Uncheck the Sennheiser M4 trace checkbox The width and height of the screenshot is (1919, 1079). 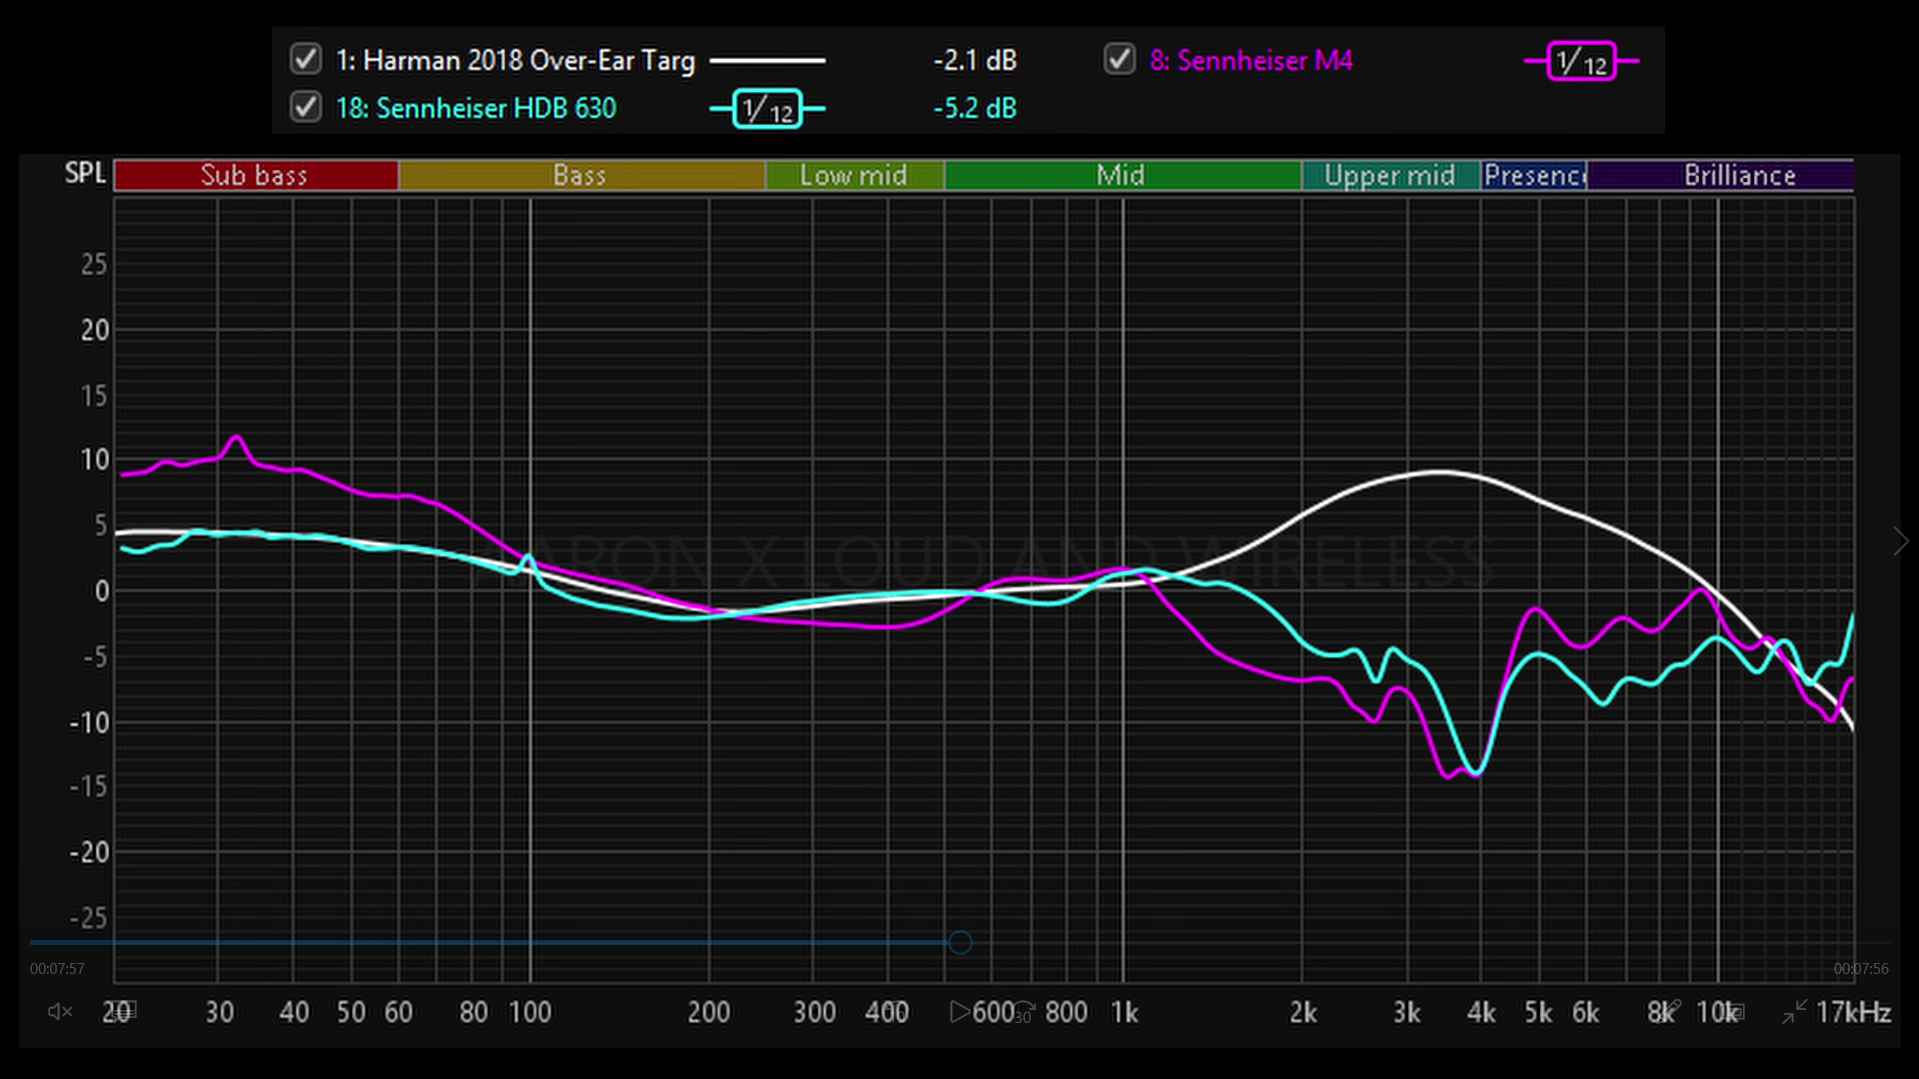[x=1119, y=59]
